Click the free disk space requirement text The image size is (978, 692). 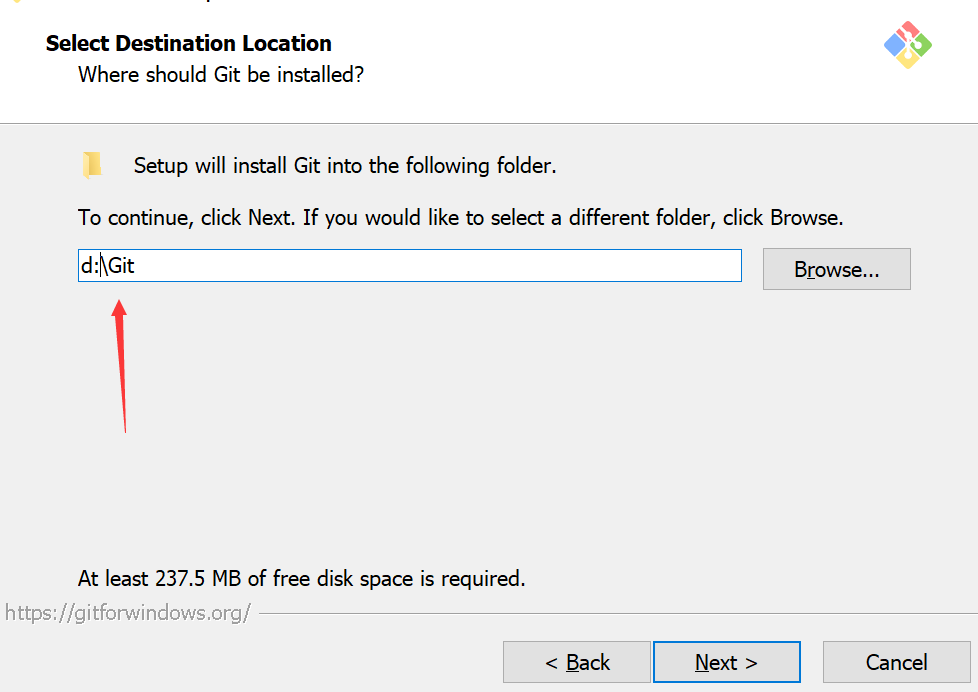point(301,578)
